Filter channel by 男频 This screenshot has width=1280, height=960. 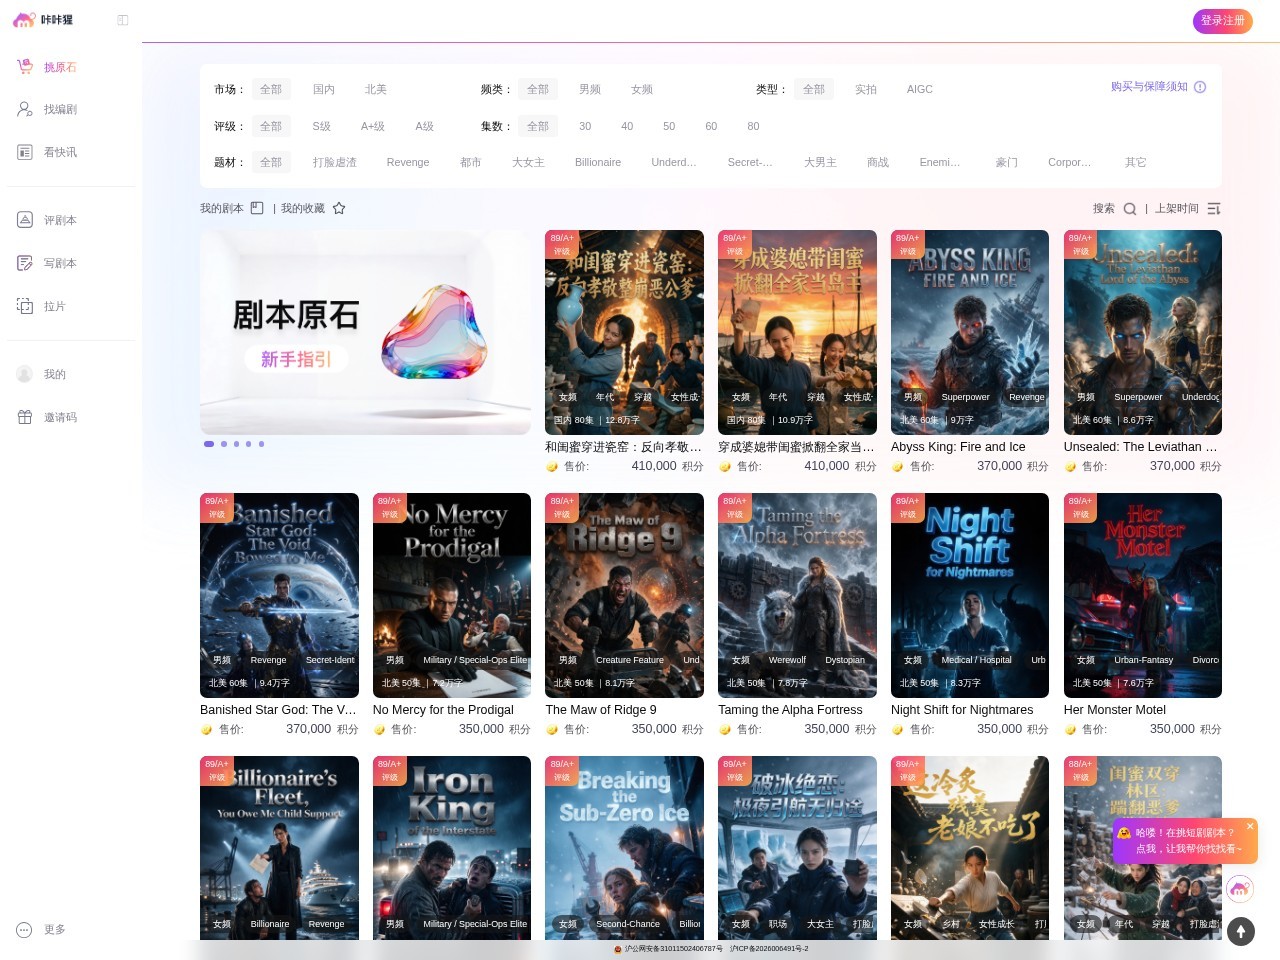point(590,89)
